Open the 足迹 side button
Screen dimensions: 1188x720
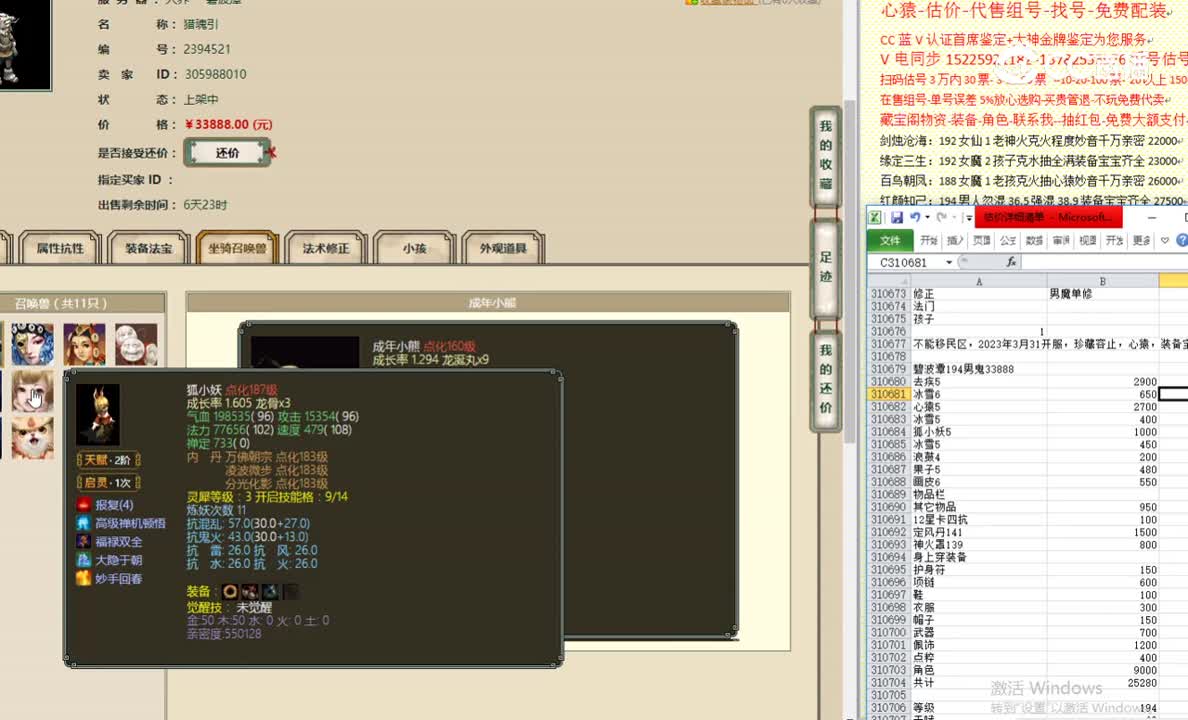826,267
